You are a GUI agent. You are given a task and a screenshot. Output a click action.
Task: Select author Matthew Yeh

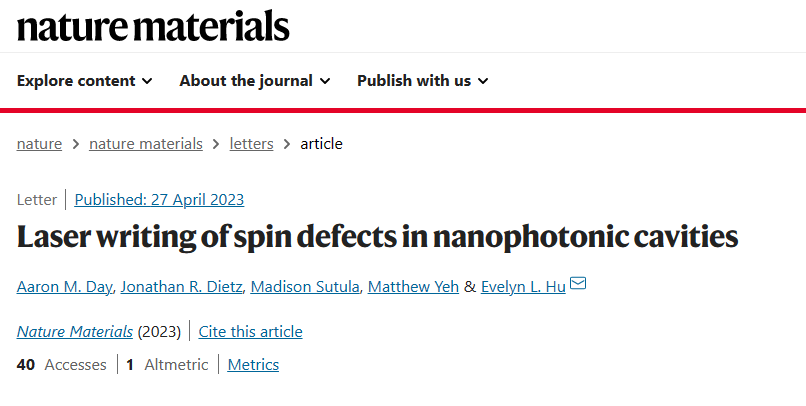pyautogui.click(x=413, y=287)
